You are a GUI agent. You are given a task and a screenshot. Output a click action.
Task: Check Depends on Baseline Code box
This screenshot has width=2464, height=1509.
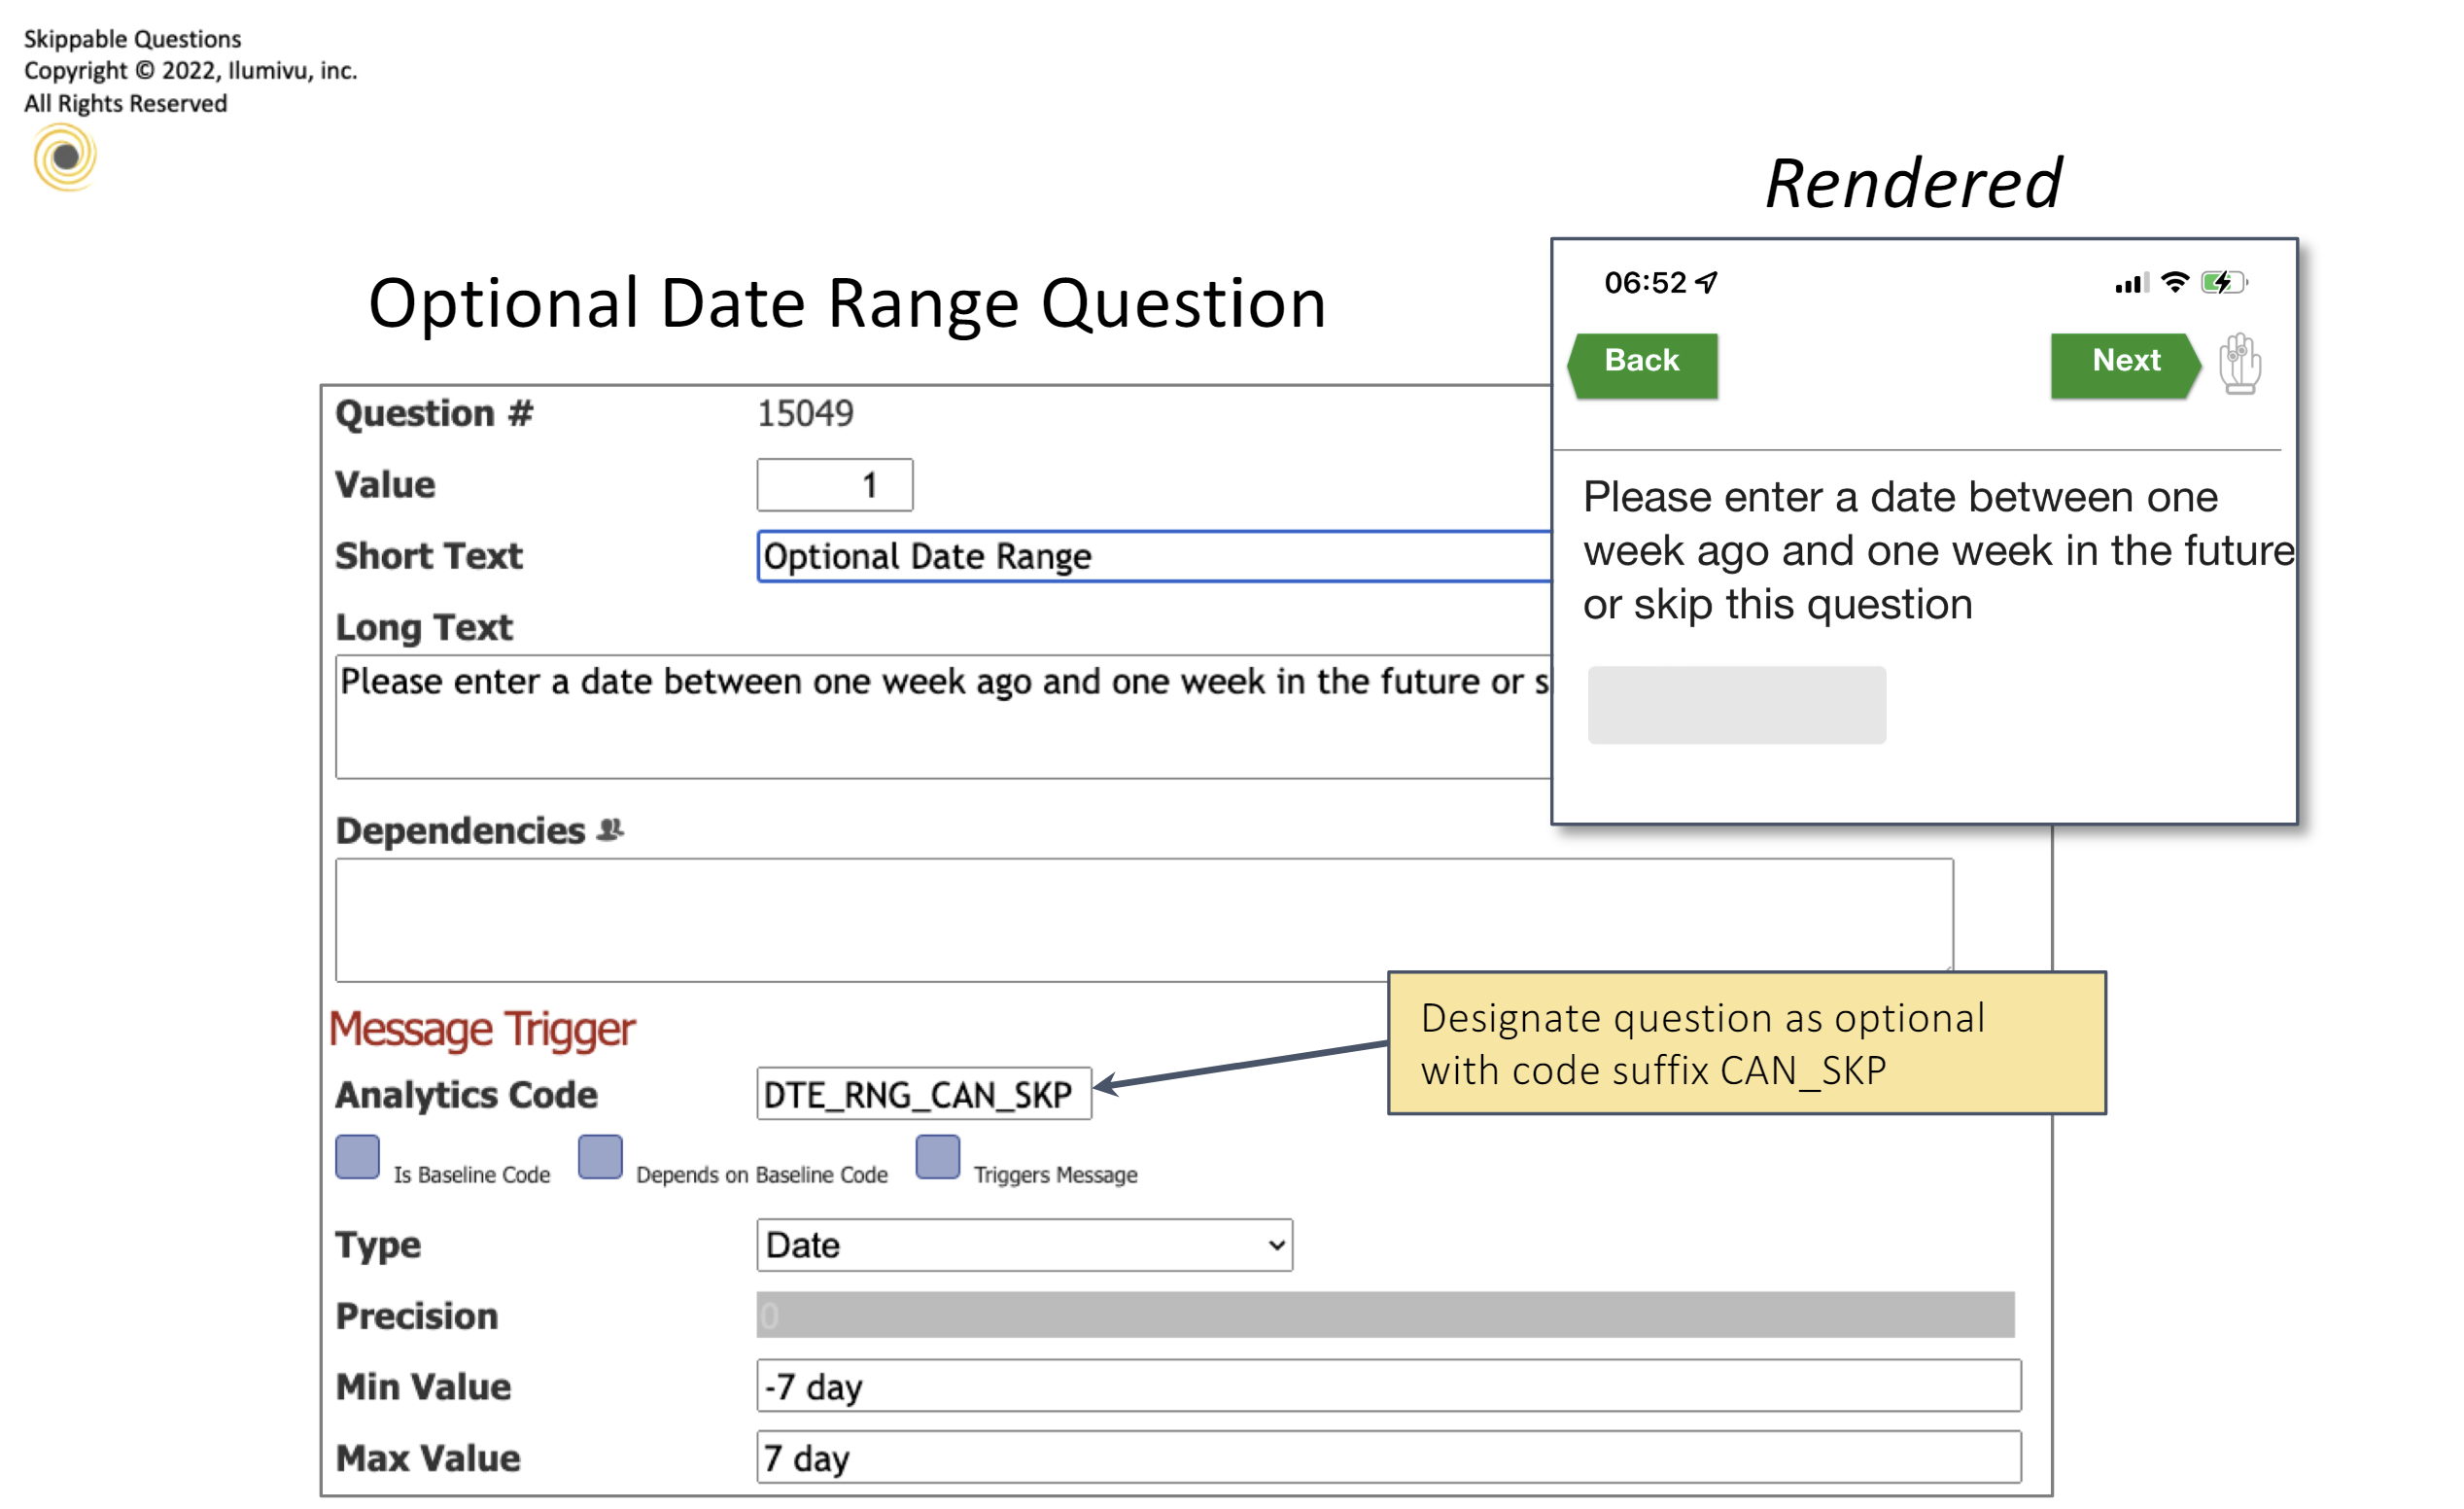(x=600, y=1158)
